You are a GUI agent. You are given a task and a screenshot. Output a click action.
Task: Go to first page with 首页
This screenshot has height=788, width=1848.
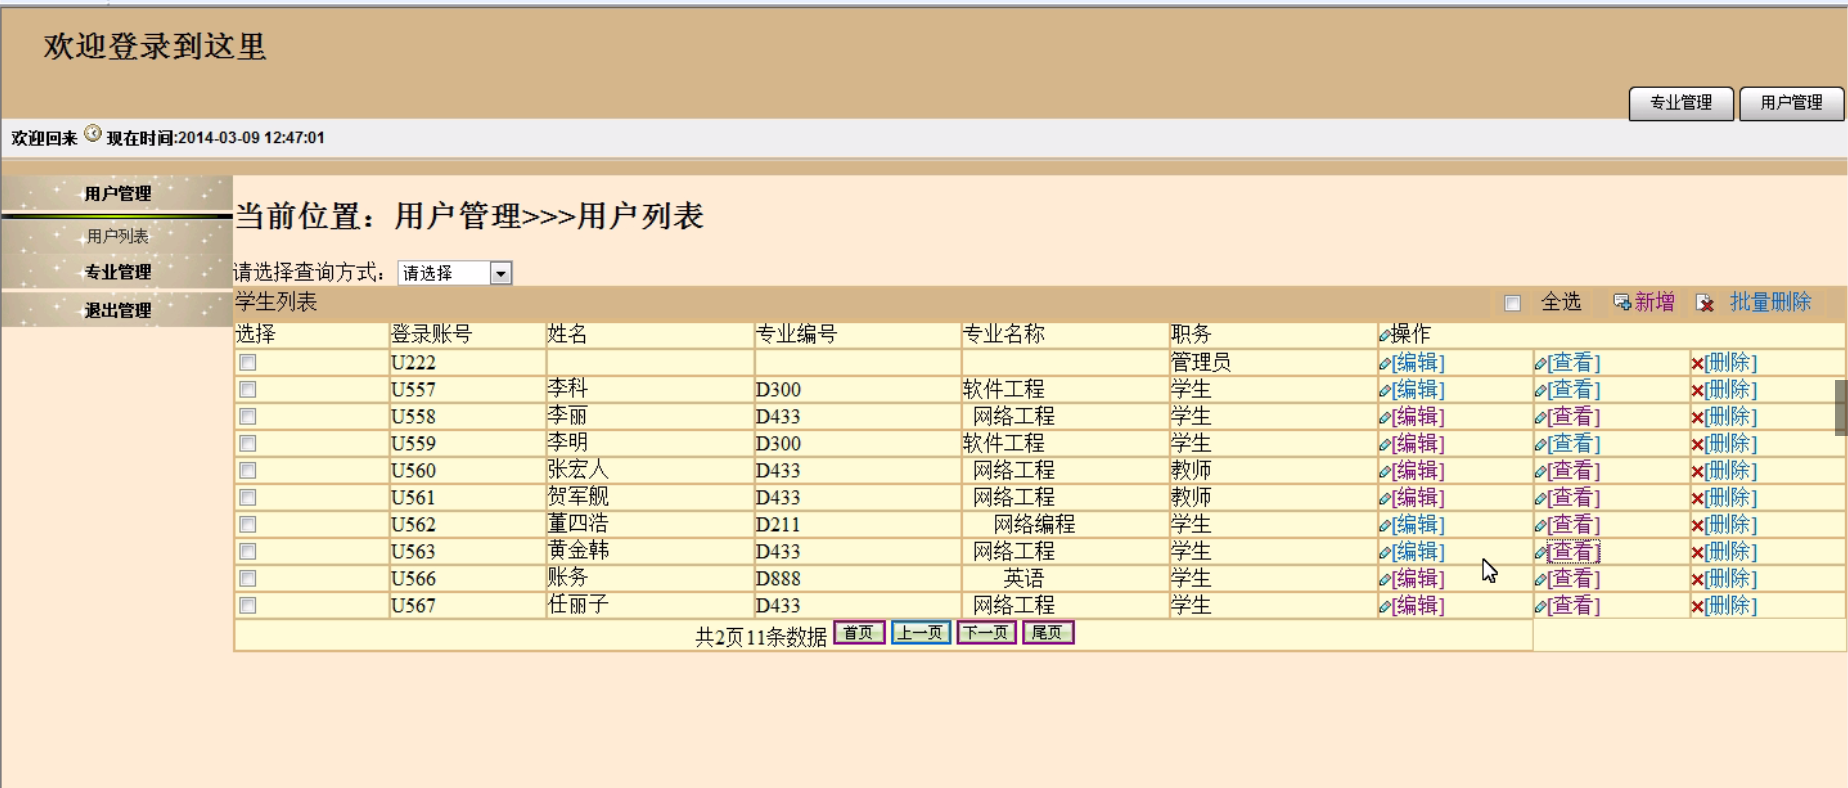(859, 633)
